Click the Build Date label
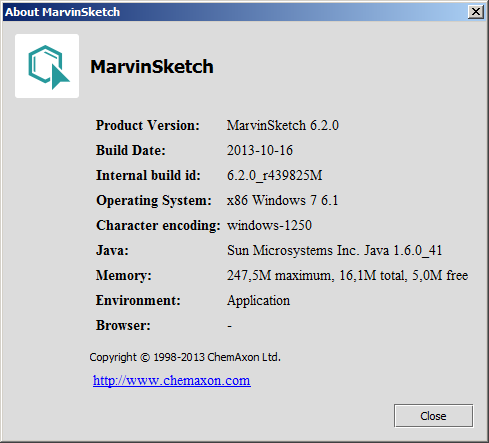 point(131,150)
